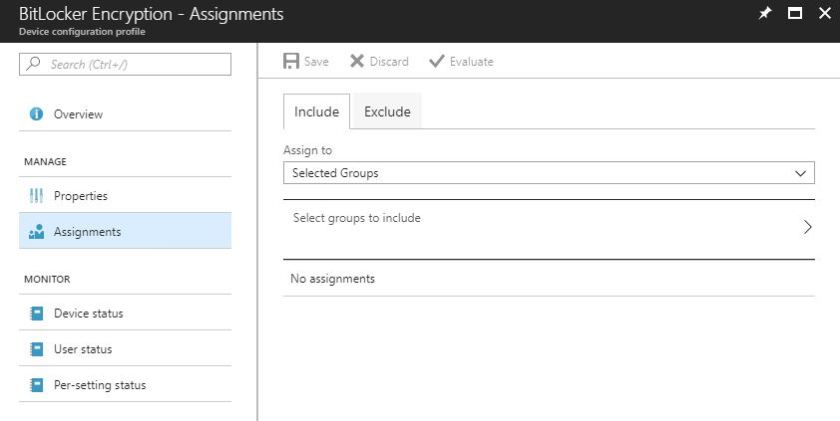This screenshot has width=840, height=421.
Task: Click the Save floppy disk icon
Action: (291, 61)
